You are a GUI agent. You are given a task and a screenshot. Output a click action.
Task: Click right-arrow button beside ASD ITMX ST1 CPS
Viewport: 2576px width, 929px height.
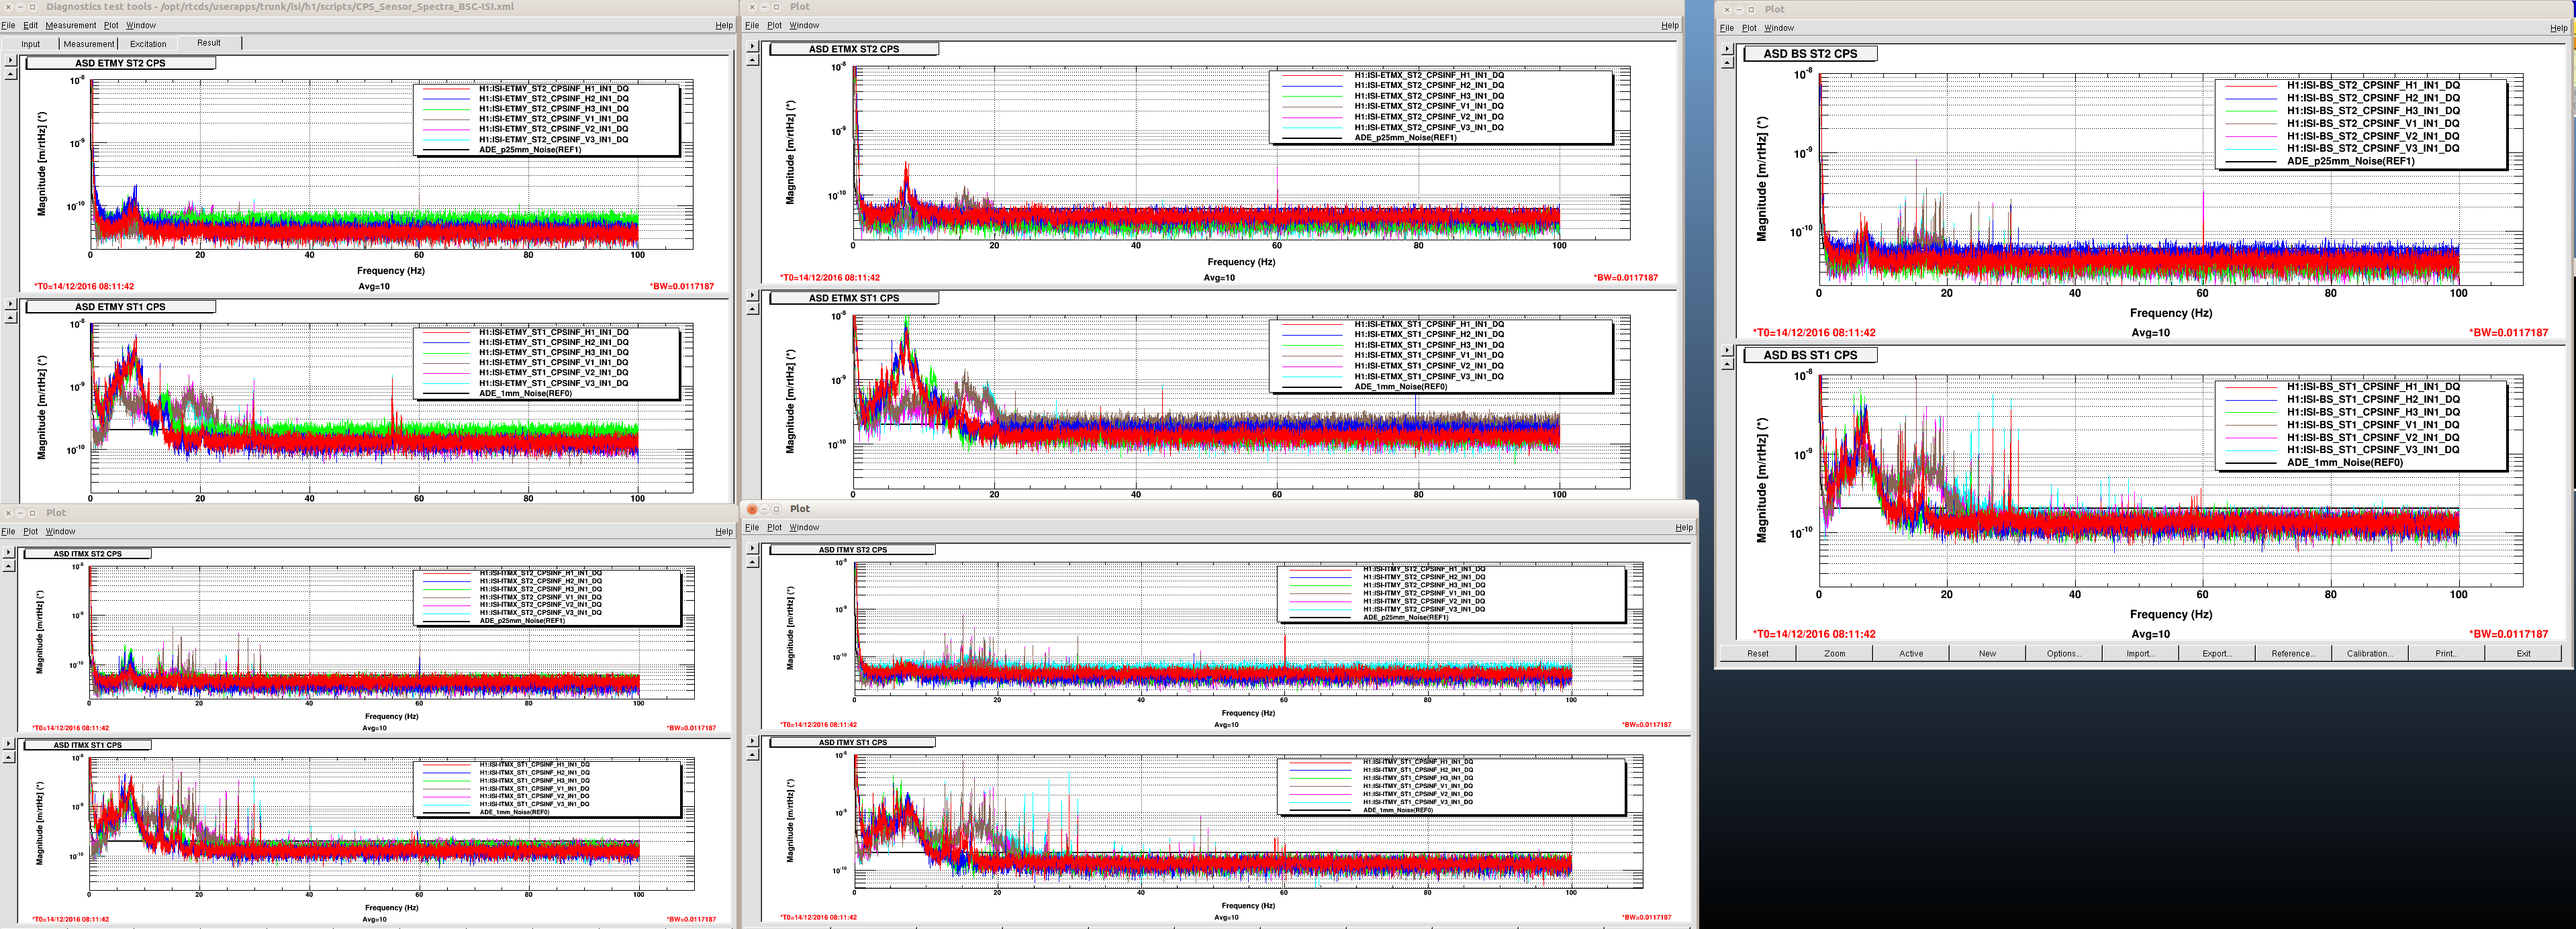9,743
